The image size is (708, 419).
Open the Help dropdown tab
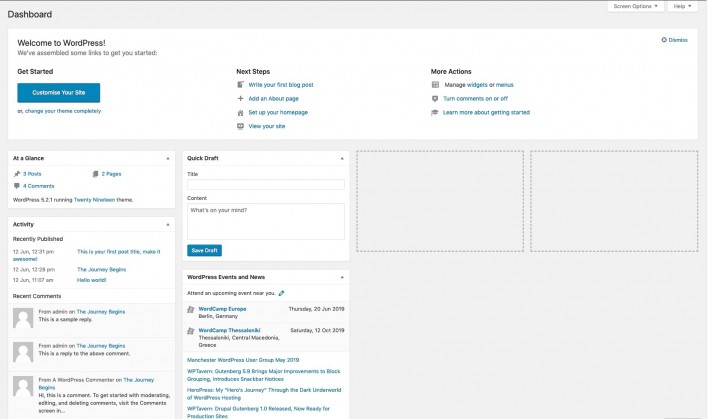(x=682, y=6)
